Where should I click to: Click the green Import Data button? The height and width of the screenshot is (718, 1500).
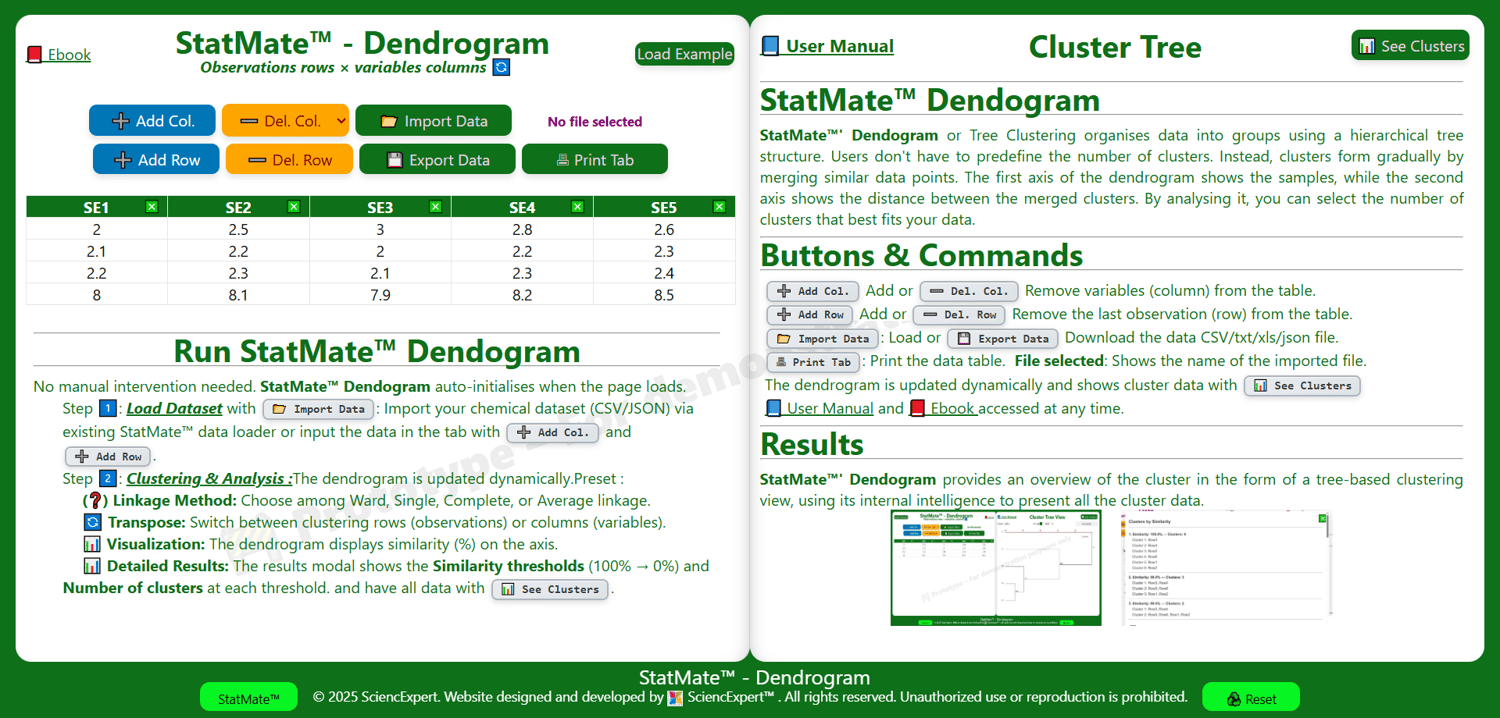coord(433,121)
